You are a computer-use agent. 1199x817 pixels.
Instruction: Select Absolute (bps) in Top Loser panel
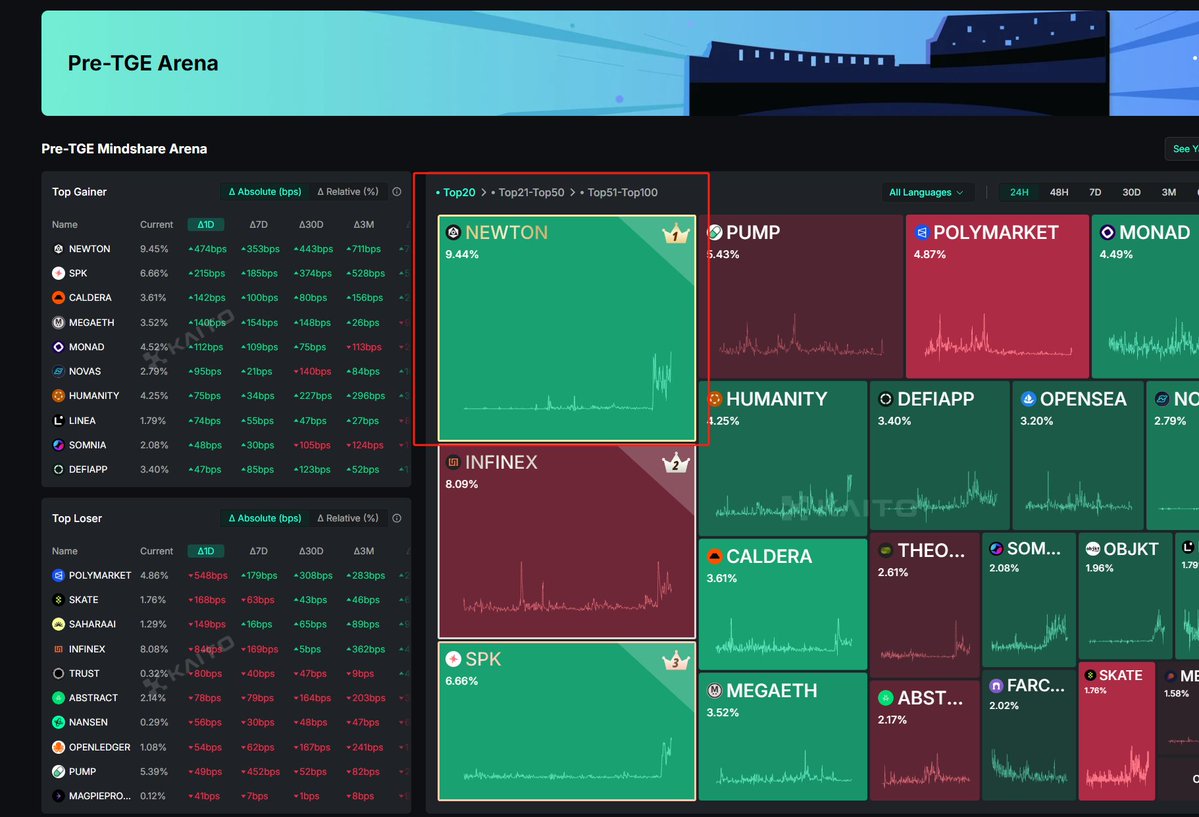pos(265,519)
